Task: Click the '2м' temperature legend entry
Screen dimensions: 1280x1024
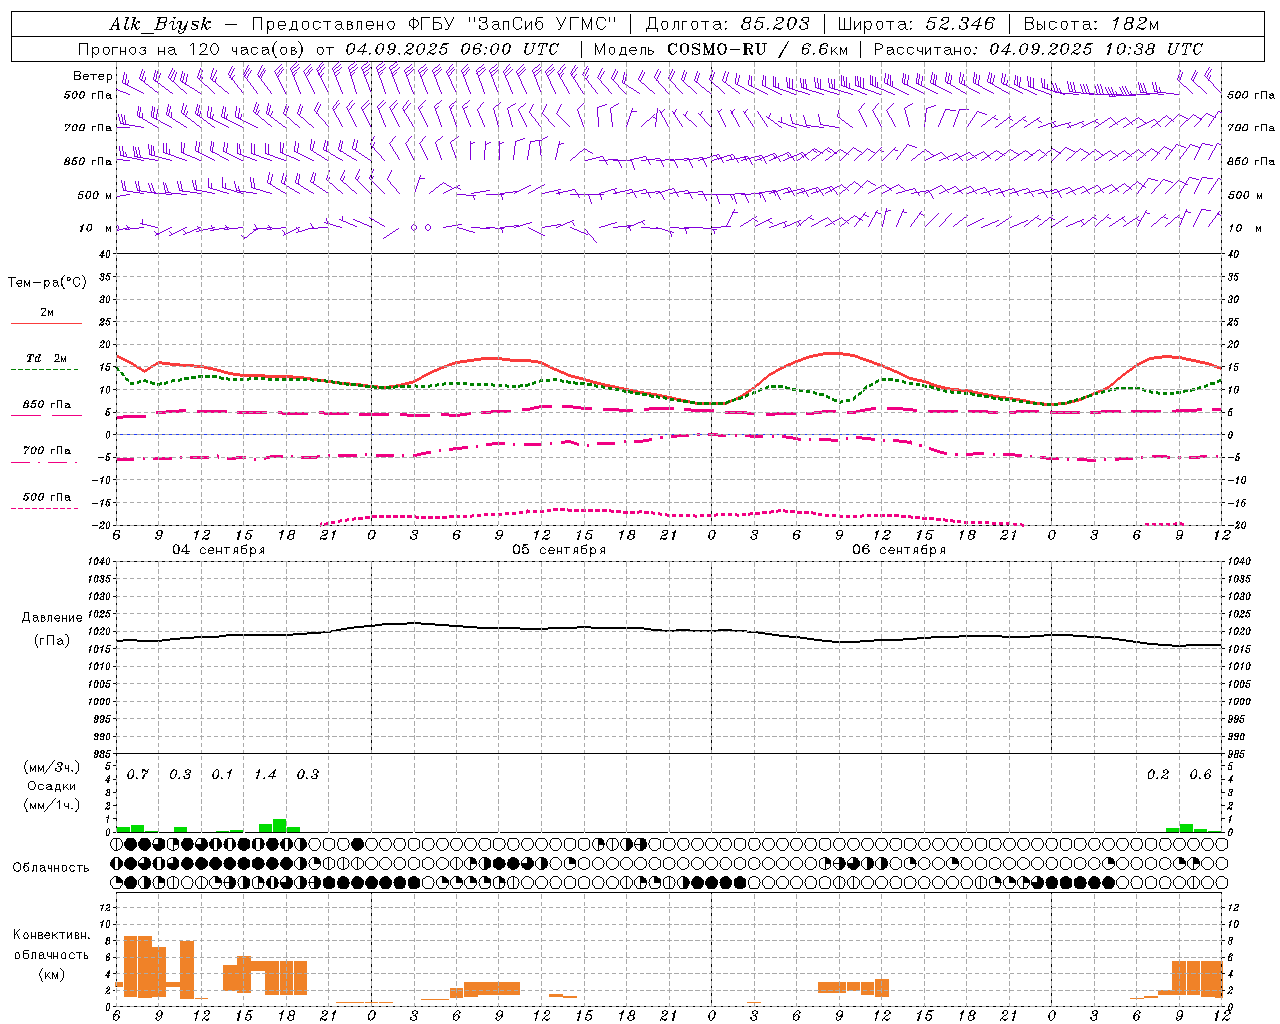Action: click(x=47, y=312)
